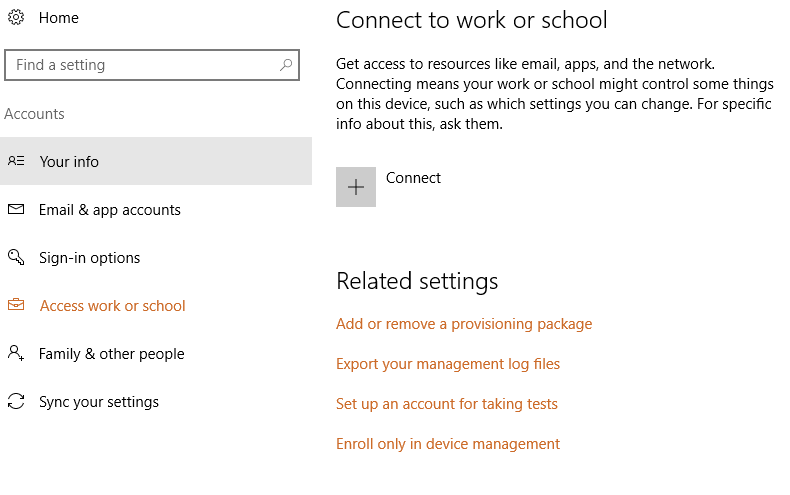Open Add or remove a provisioning package
This screenshot has width=790, height=495.
pos(464,324)
